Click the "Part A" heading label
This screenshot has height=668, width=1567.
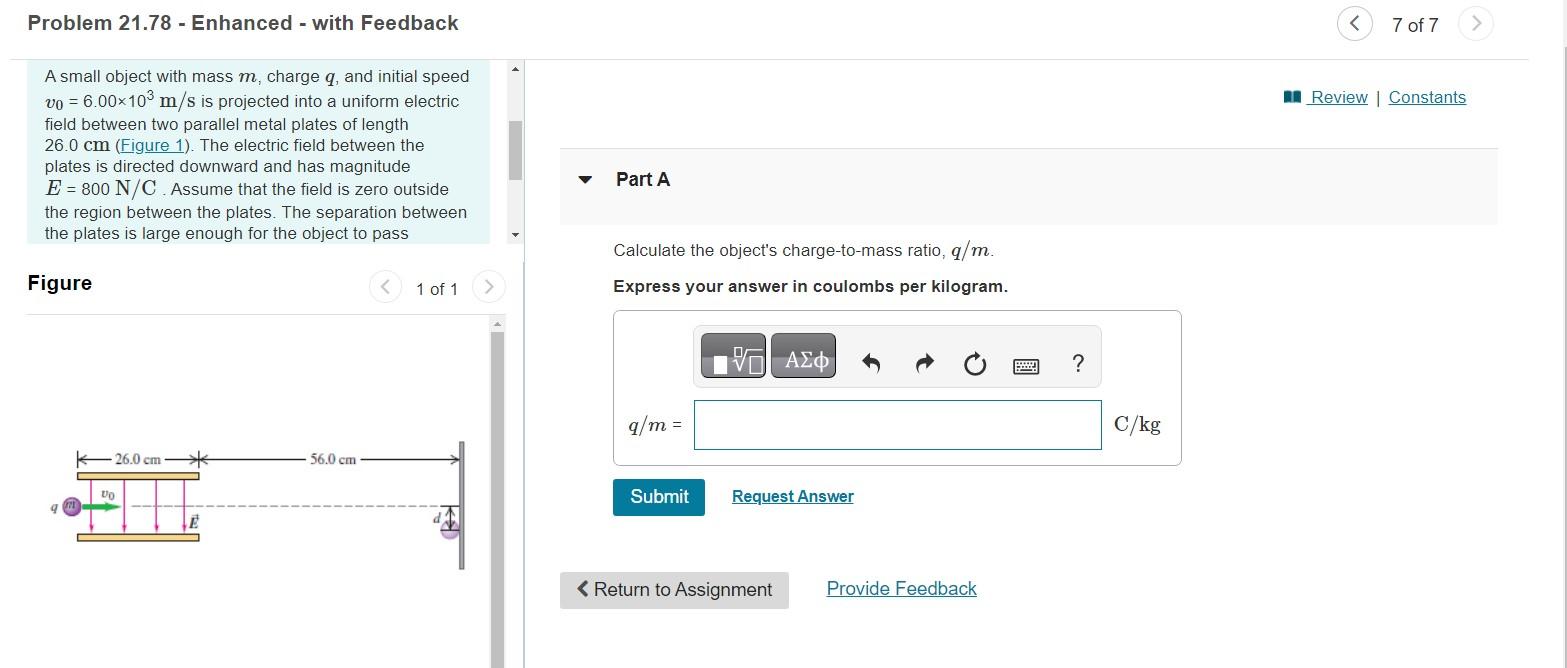643,179
